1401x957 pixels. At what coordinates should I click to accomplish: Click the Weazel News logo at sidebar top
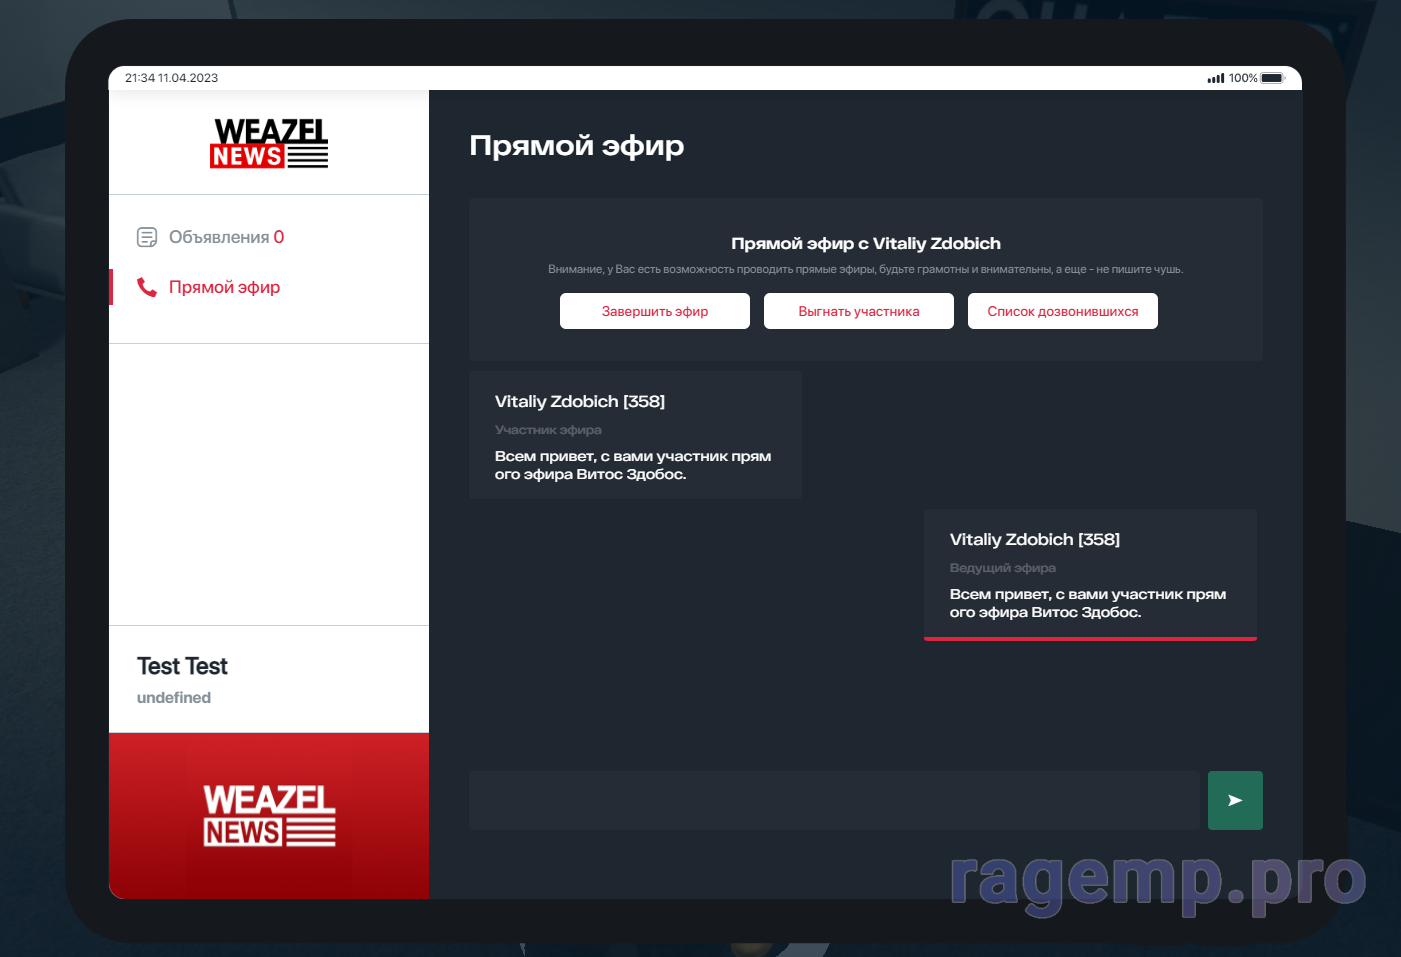coord(269,143)
